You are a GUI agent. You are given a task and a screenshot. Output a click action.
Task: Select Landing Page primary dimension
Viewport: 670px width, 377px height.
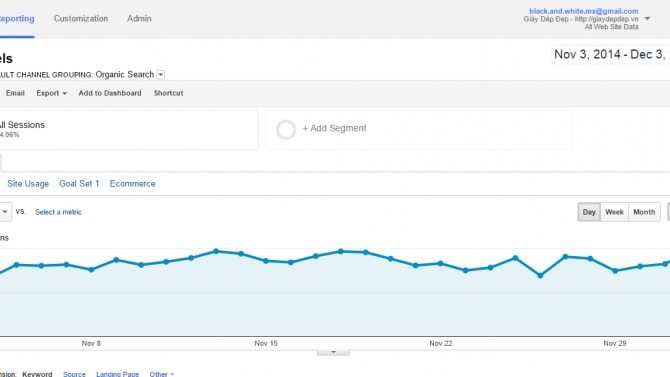[x=118, y=374]
